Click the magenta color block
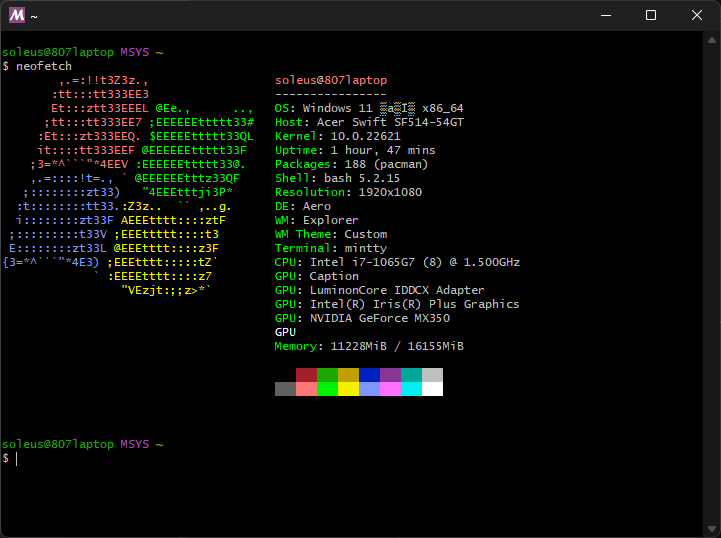 pos(390,389)
